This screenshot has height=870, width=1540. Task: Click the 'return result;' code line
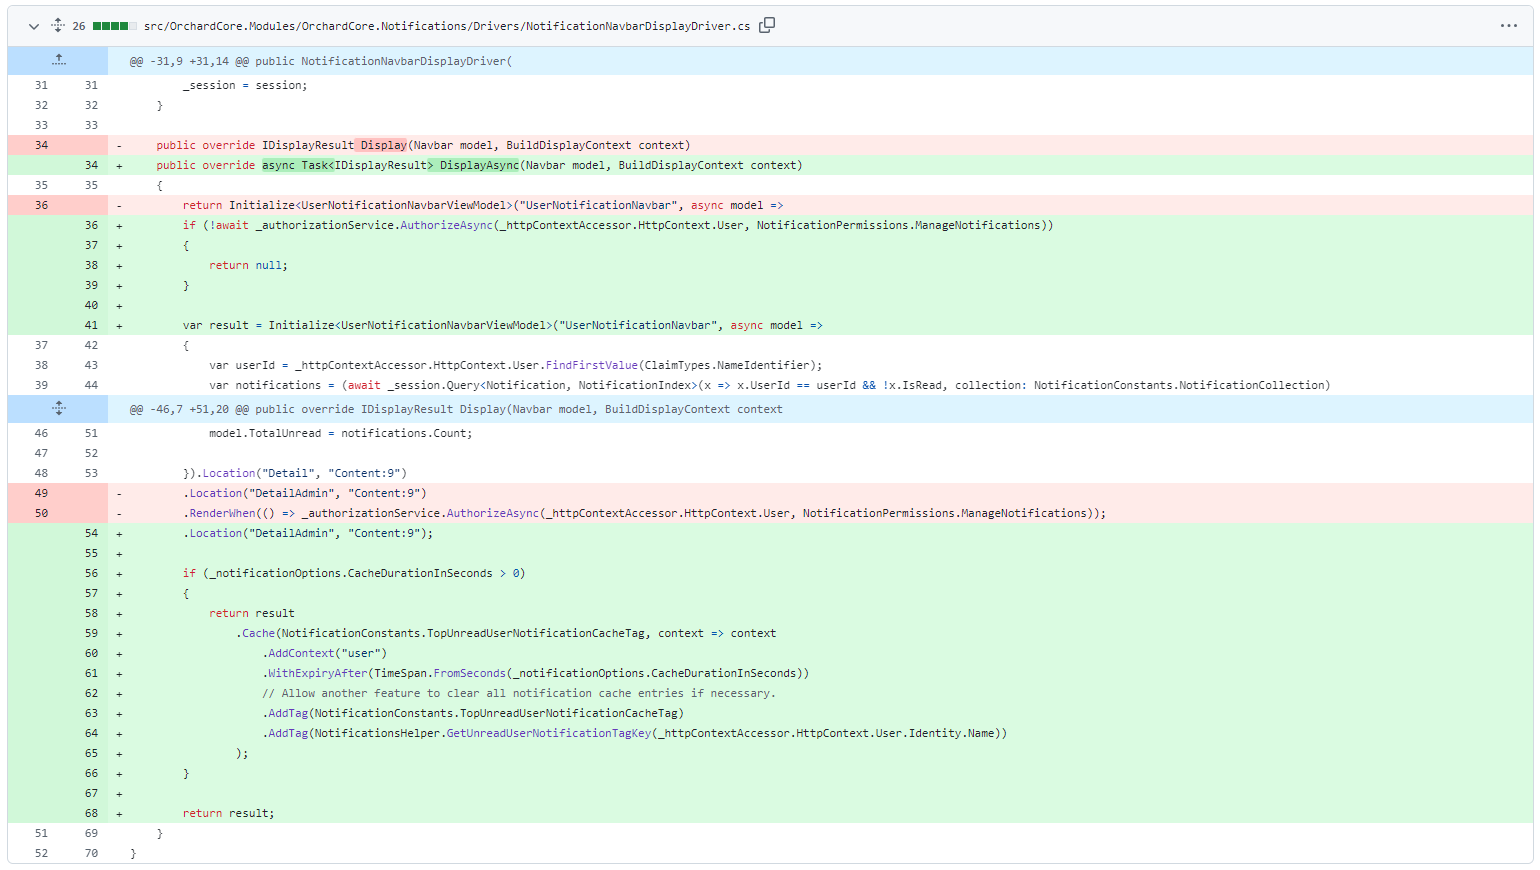228,813
